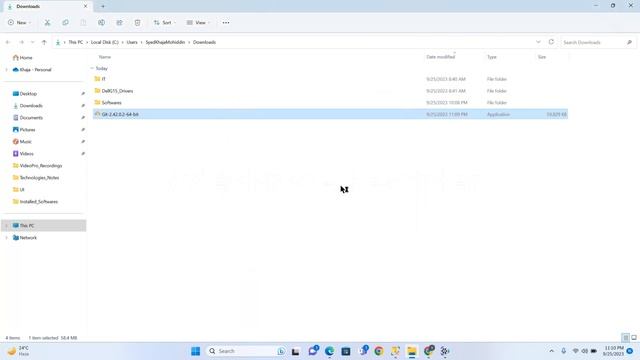Open the Windows Start menu
The height and width of the screenshot is (360, 640).
click(x=196, y=351)
